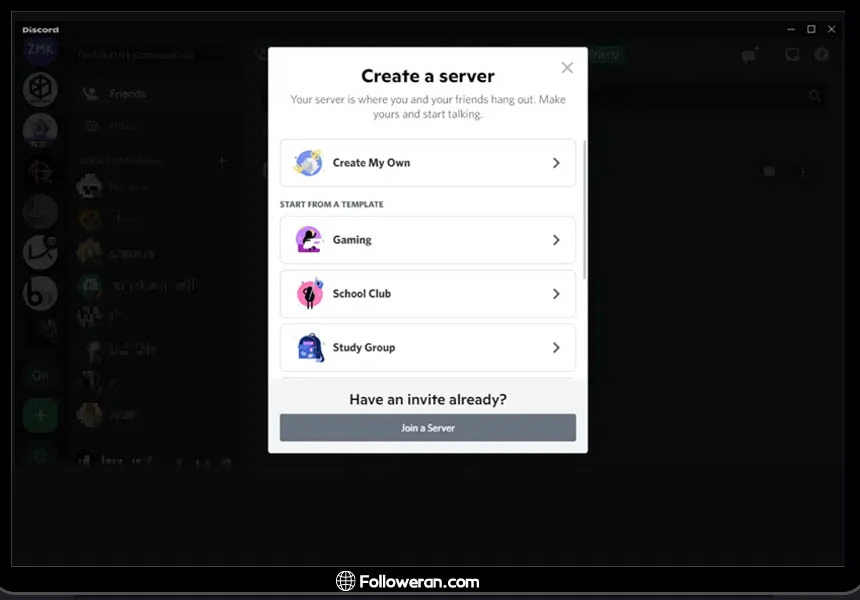The height and width of the screenshot is (600, 860).
Task: Click the Join a Server button
Action: [428, 428]
